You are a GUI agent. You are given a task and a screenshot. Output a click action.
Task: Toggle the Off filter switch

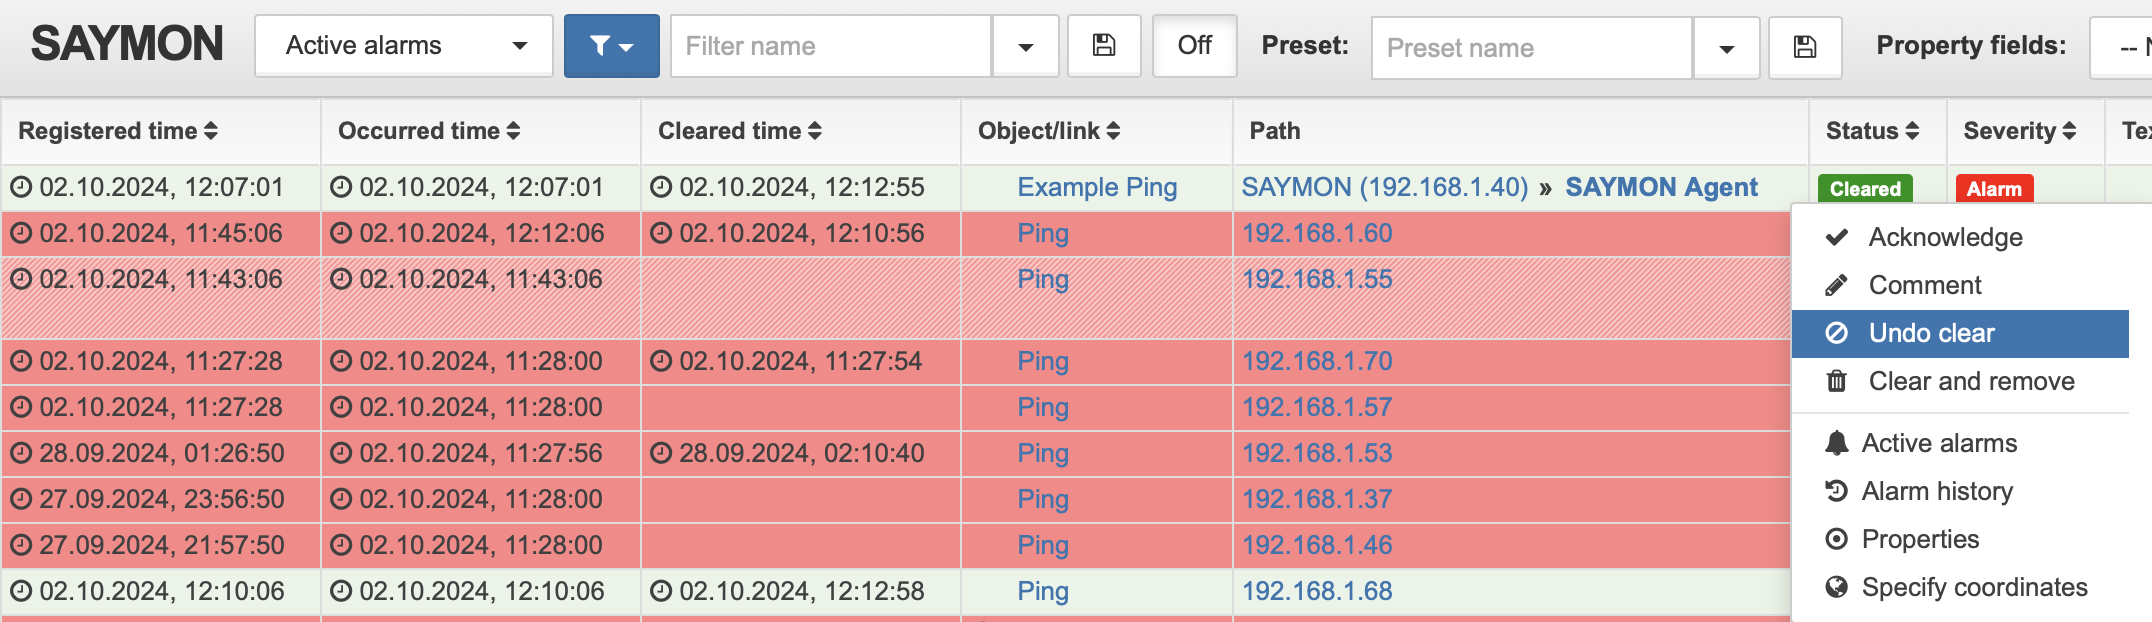pyautogui.click(x=1195, y=46)
